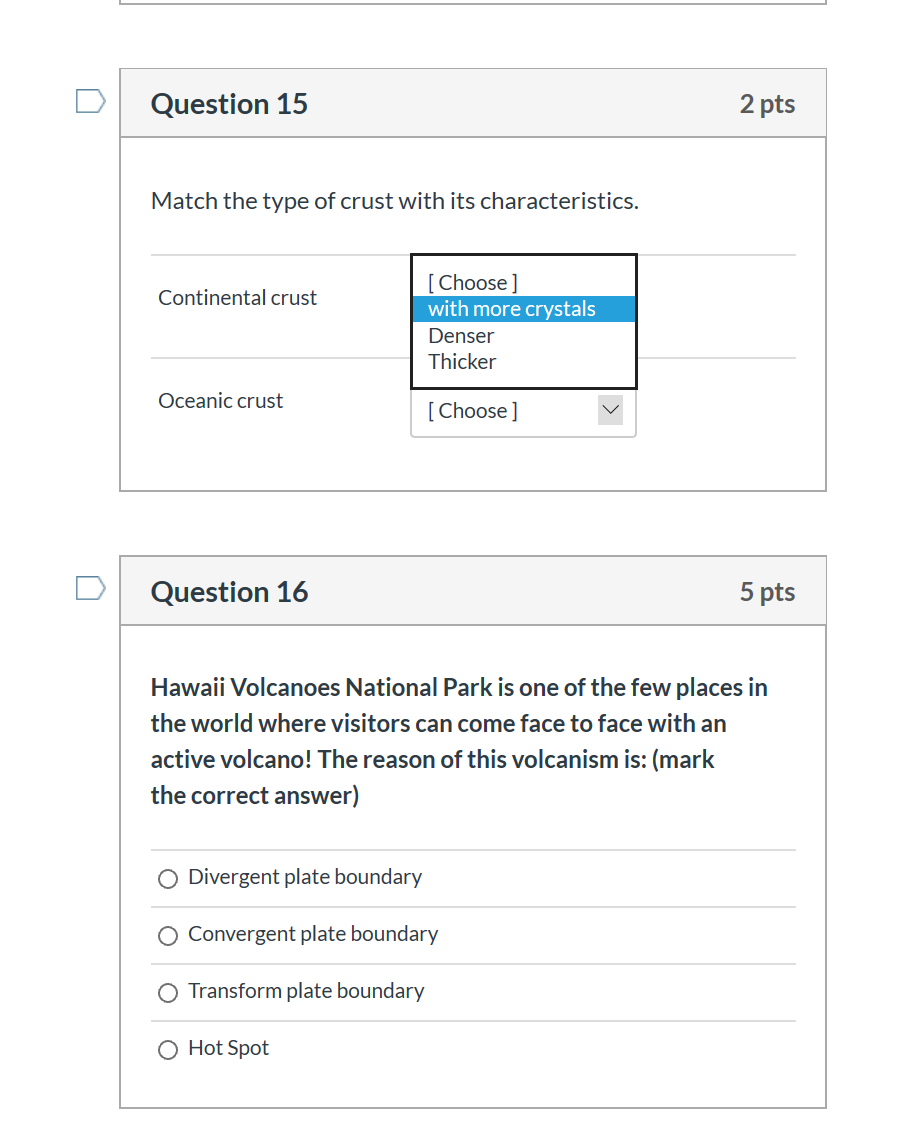Screen dimensions: 912x1137
Task: Click the 'Oceanic crust' label
Action: pyautogui.click(x=220, y=401)
